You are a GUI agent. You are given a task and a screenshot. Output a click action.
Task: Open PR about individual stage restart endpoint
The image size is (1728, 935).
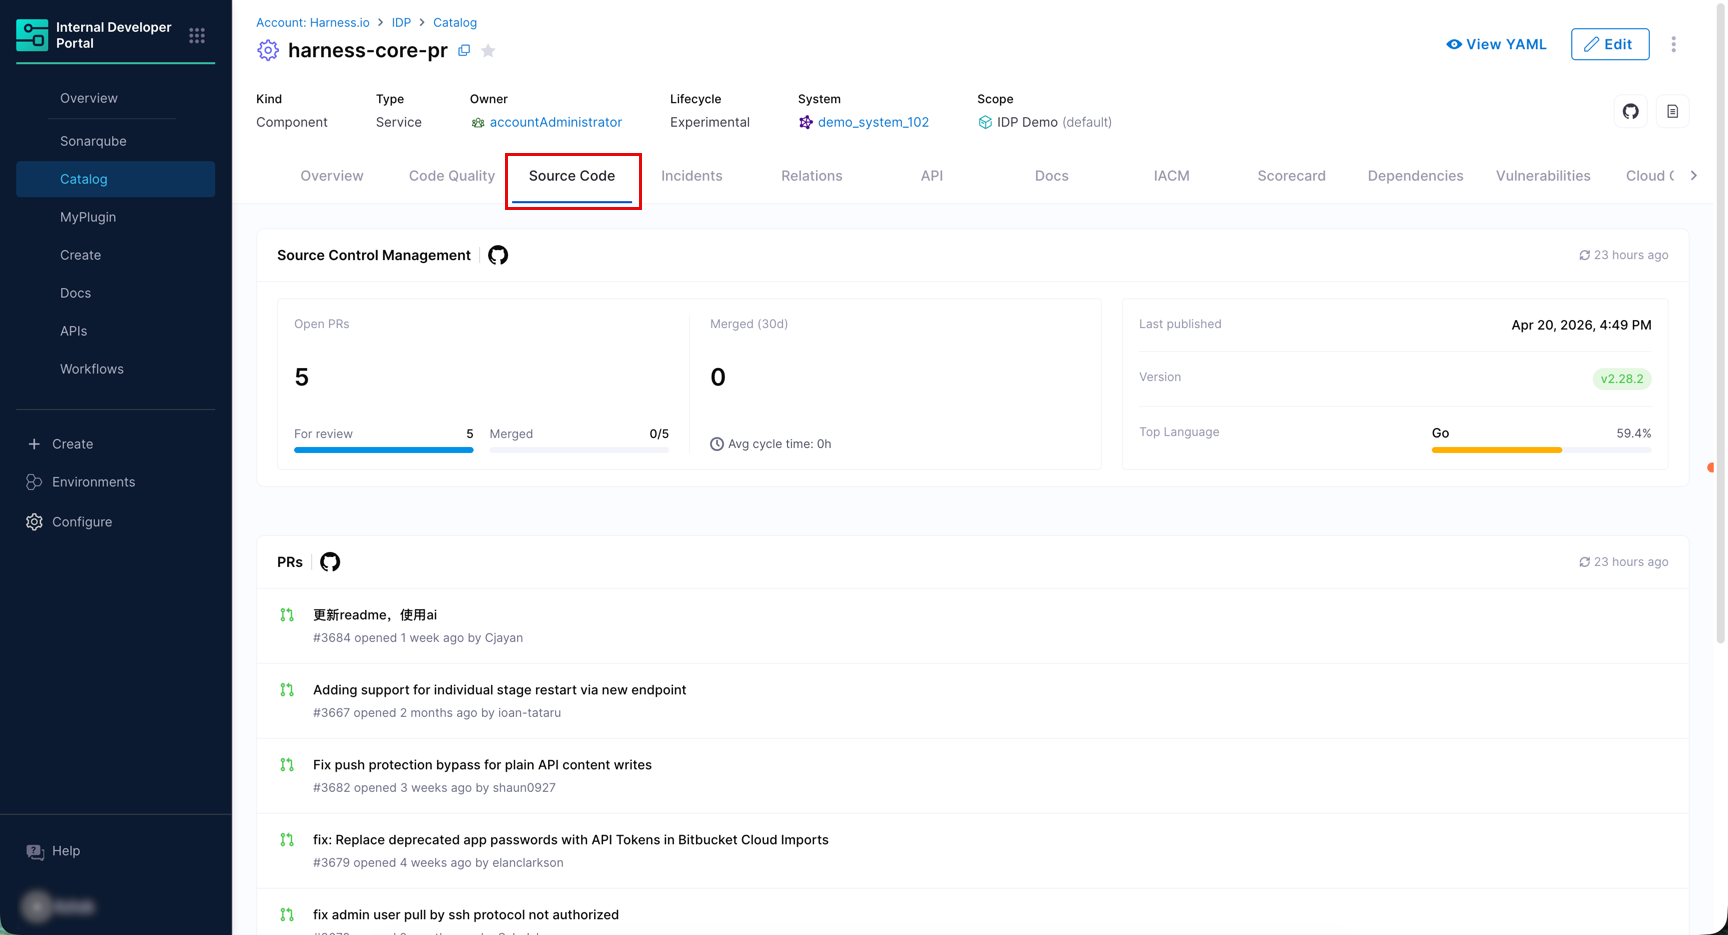499,690
